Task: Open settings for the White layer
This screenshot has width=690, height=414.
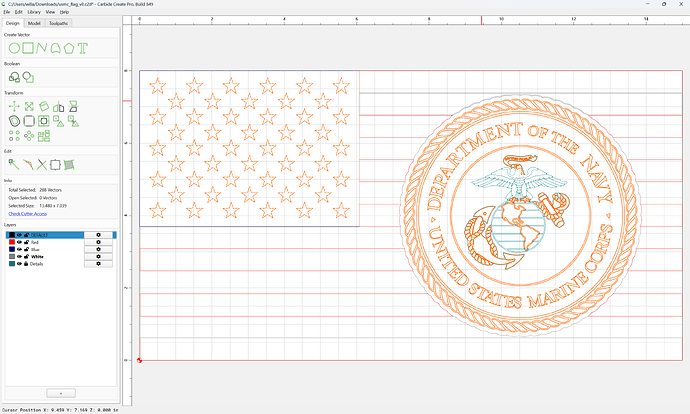Action: [98, 256]
